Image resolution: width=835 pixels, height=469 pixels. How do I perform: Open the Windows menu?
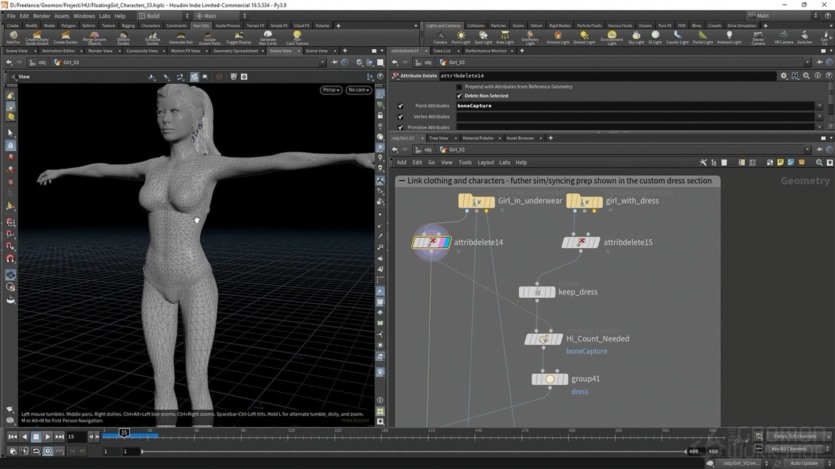[x=84, y=16]
